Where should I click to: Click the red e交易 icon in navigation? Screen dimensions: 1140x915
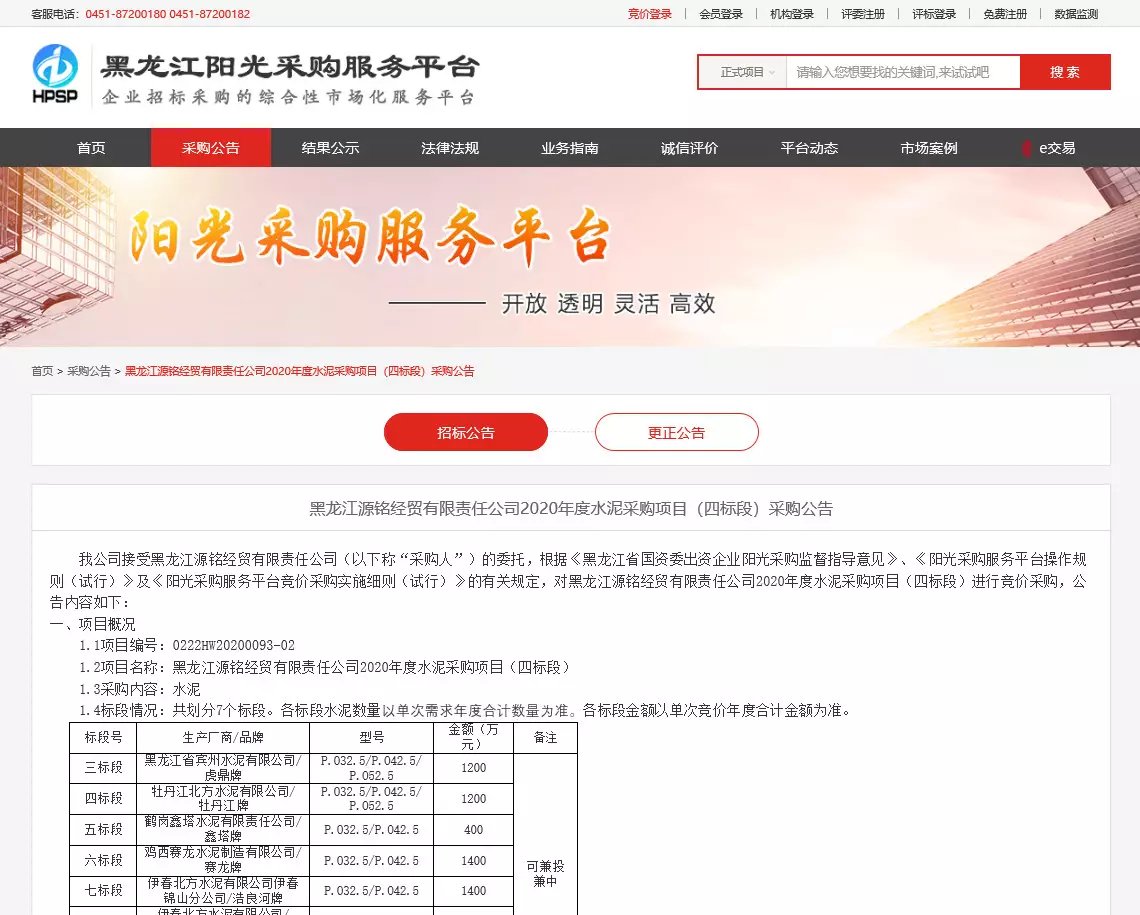click(1026, 148)
